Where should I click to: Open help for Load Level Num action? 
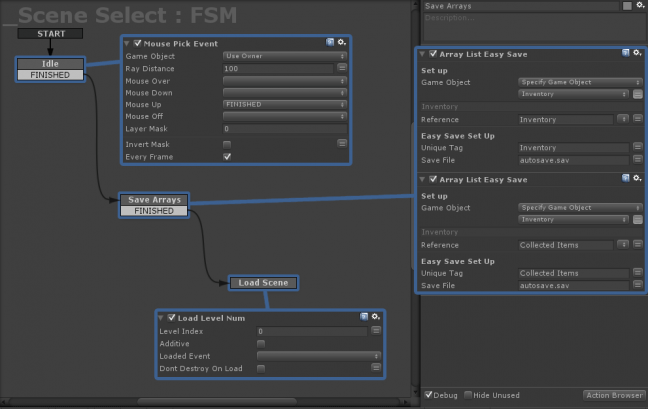(364, 316)
